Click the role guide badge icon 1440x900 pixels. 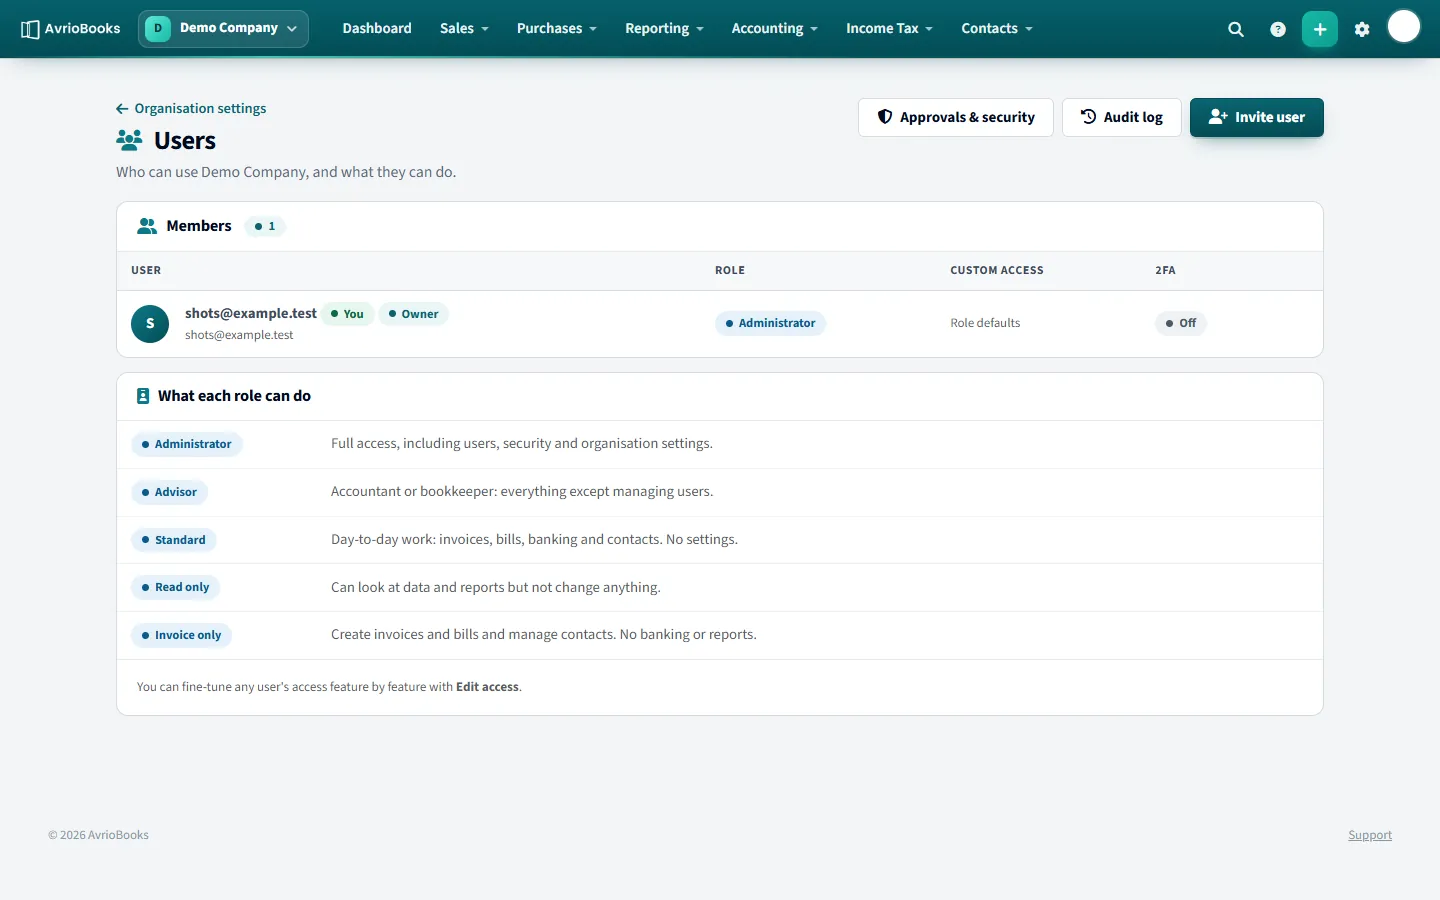coord(143,396)
